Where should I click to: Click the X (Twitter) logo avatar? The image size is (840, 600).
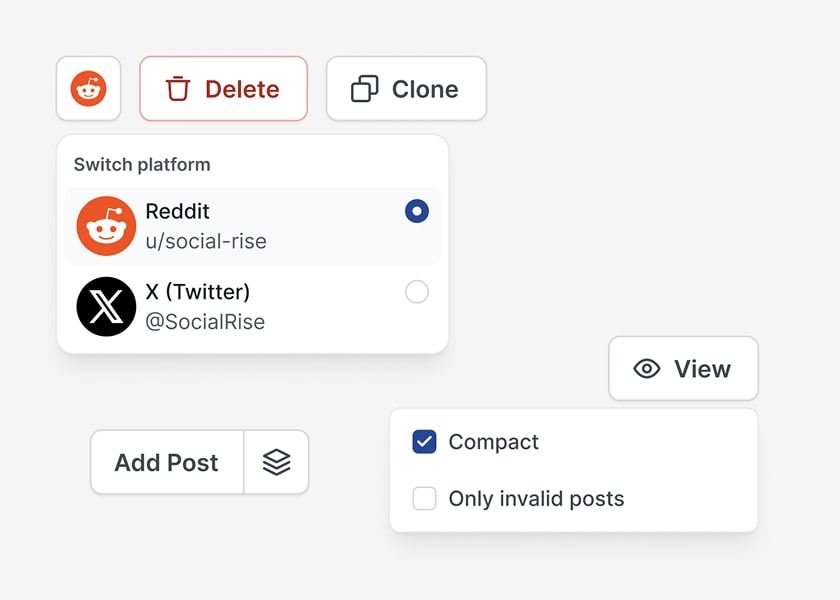pyautogui.click(x=106, y=306)
